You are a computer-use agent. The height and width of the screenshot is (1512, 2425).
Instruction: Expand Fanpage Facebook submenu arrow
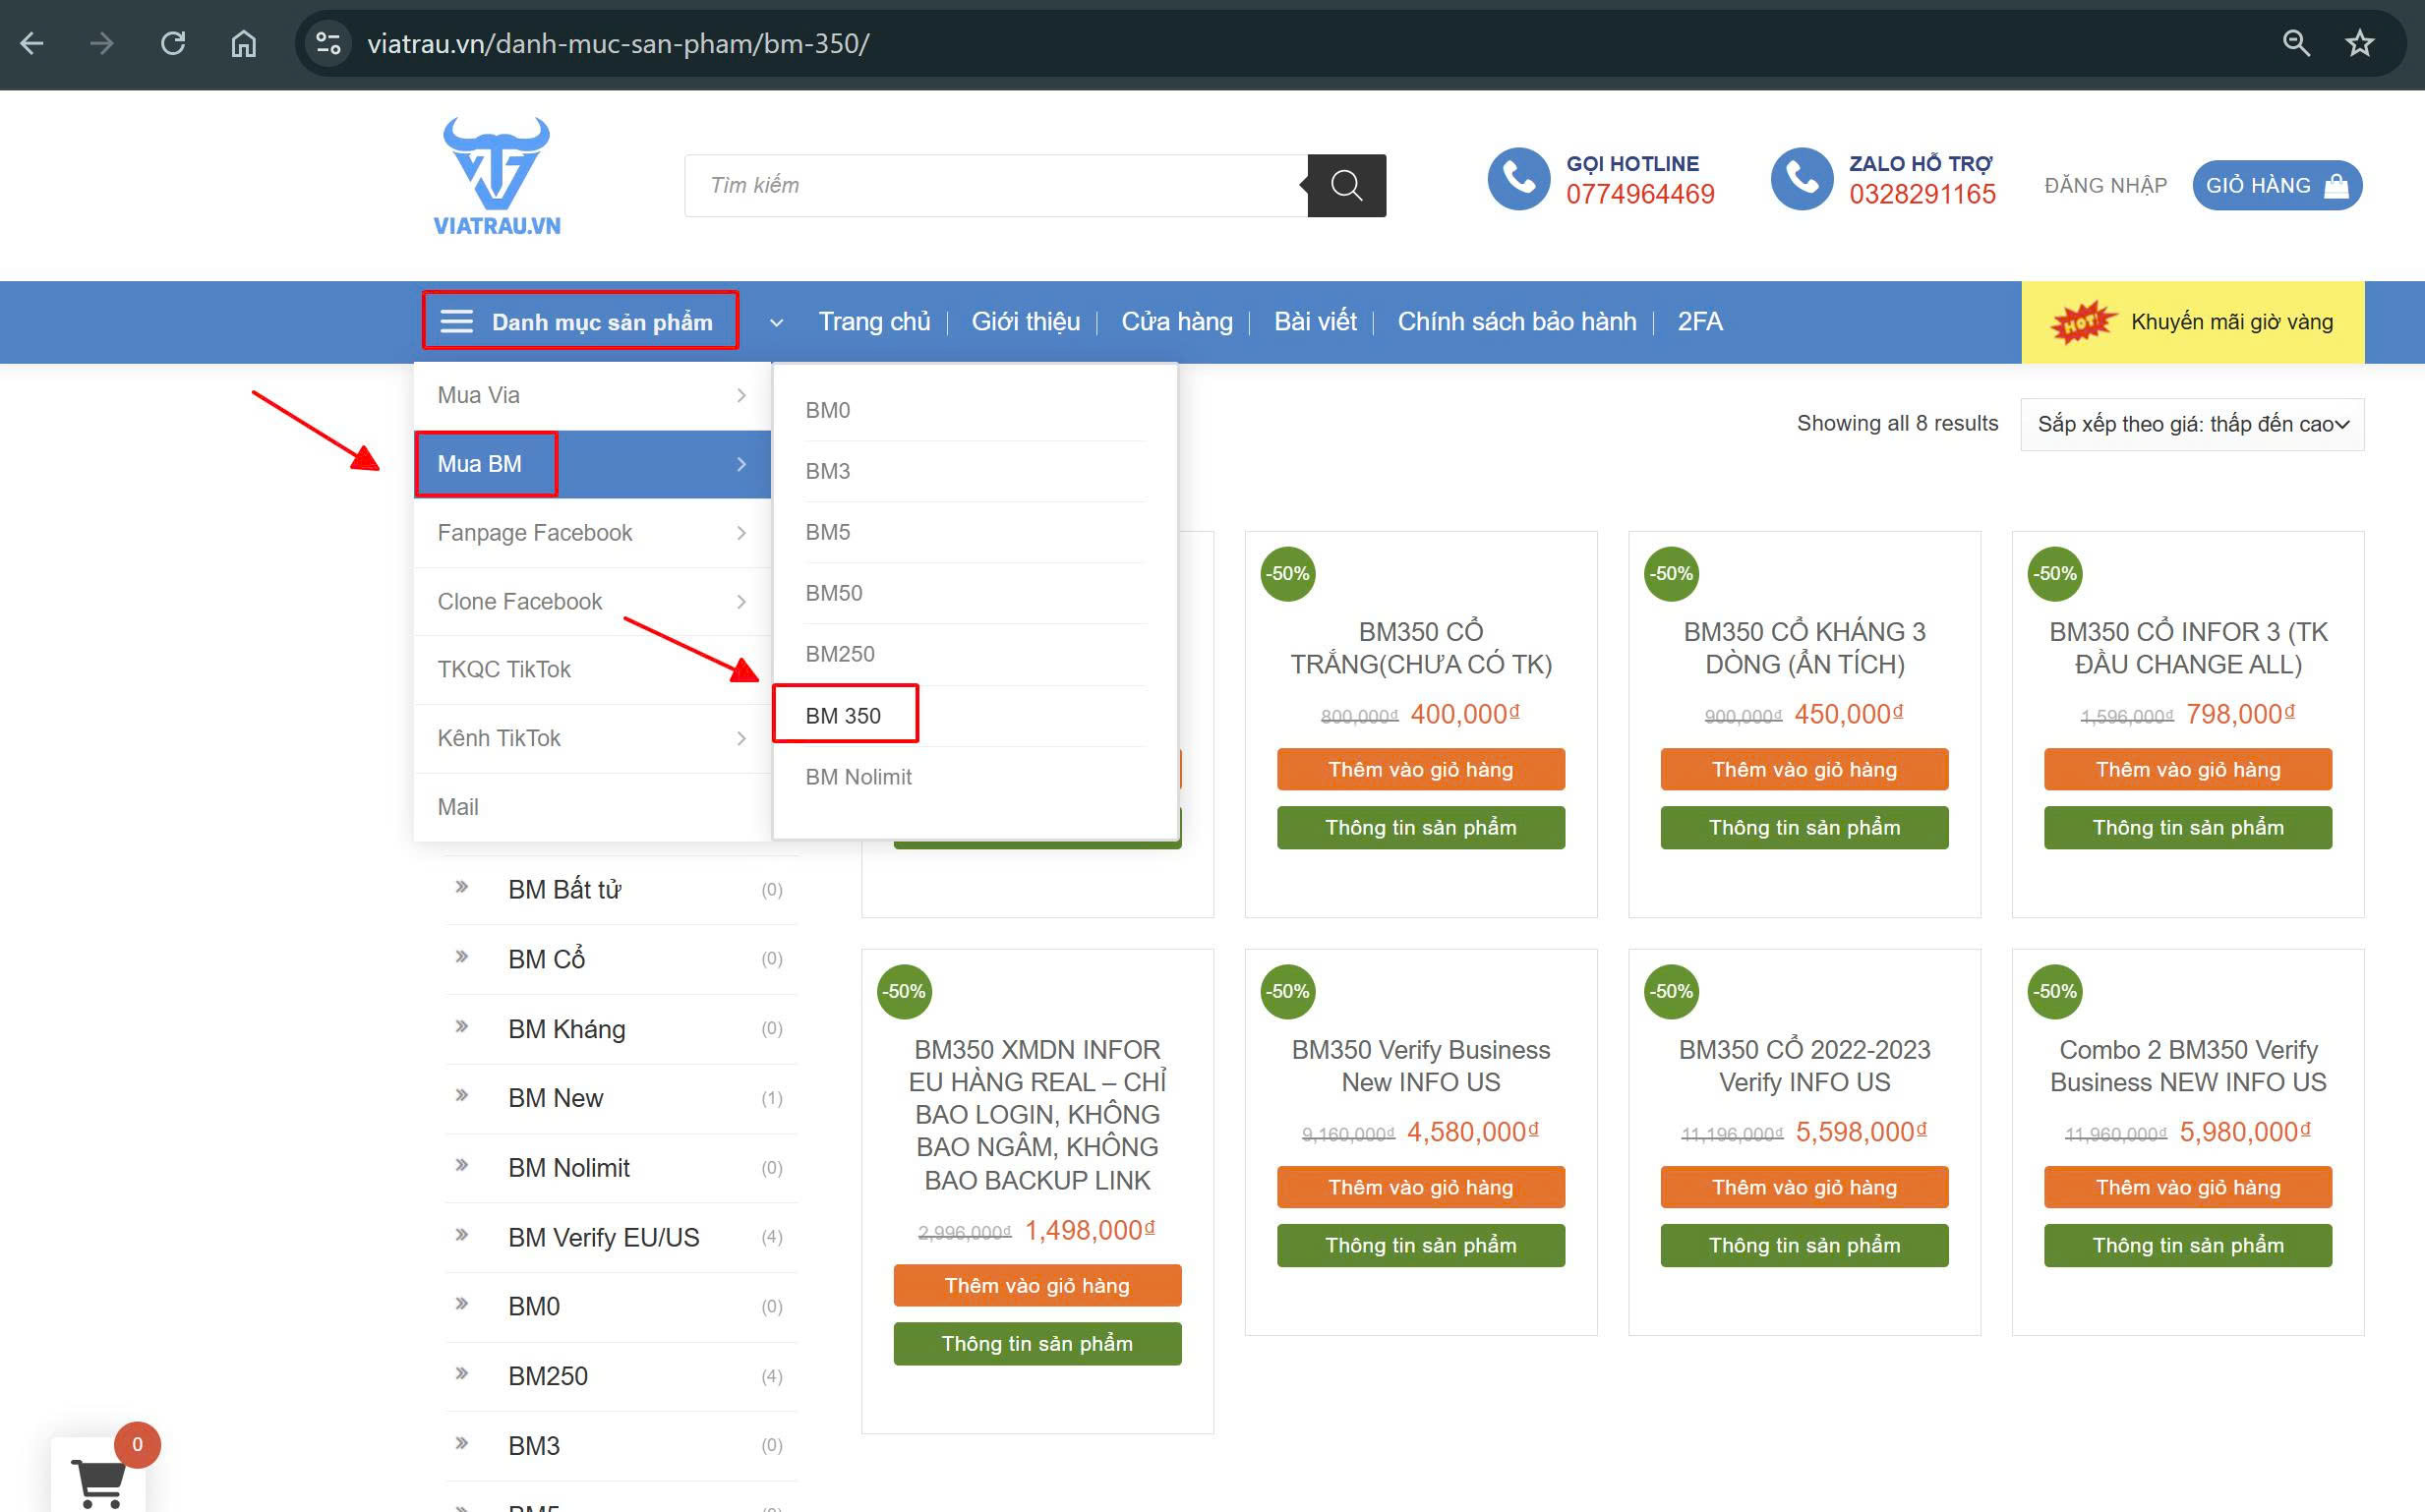click(741, 533)
